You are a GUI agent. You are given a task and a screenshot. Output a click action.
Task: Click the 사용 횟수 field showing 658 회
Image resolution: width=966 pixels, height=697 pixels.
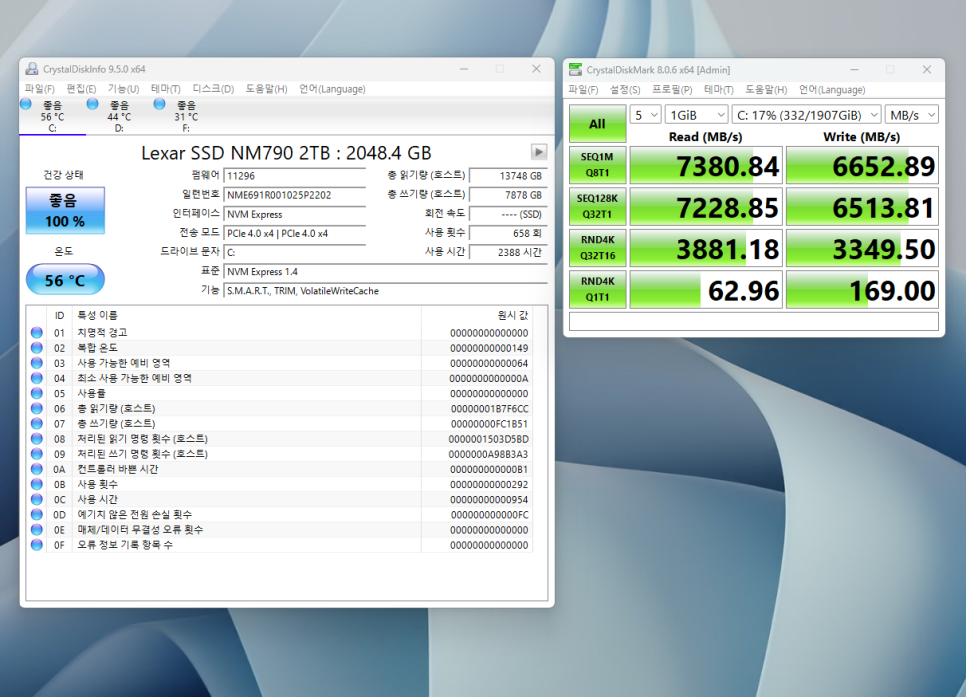[508, 233]
